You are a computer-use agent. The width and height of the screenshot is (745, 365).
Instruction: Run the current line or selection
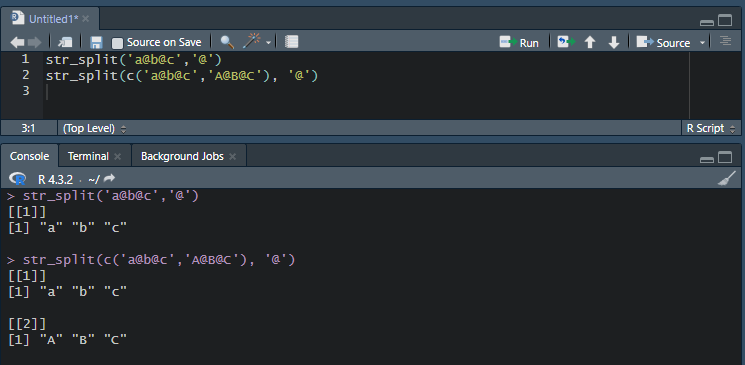519,43
